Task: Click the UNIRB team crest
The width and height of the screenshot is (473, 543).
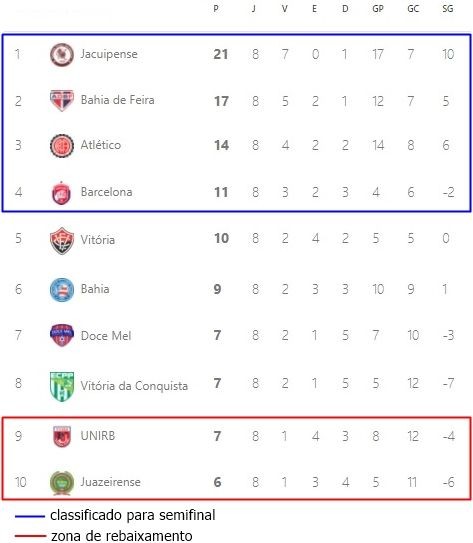Action: [x=62, y=436]
